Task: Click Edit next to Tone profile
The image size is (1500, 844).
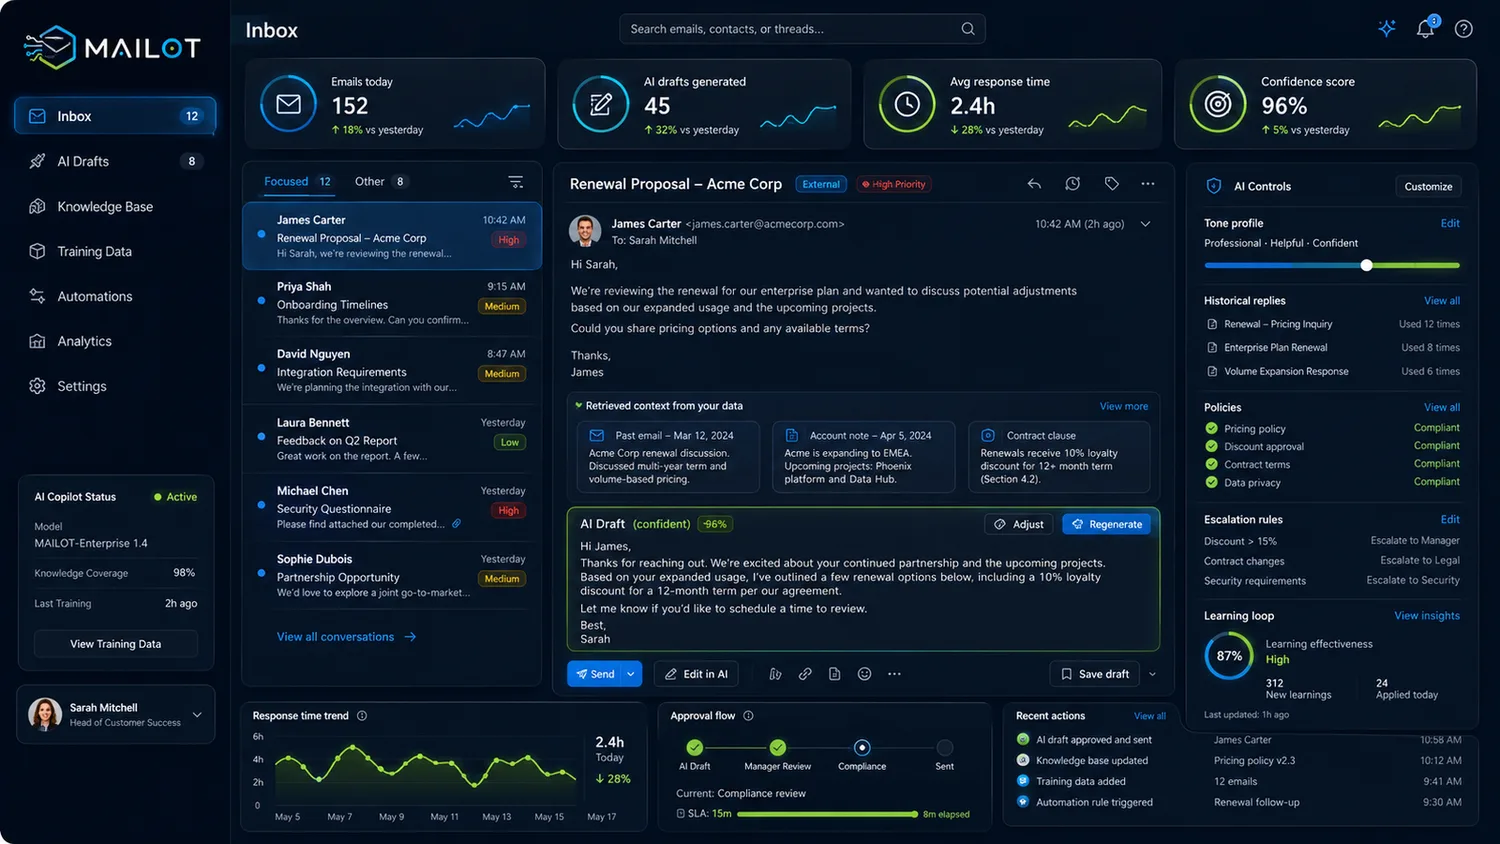Action: [x=1450, y=223]
